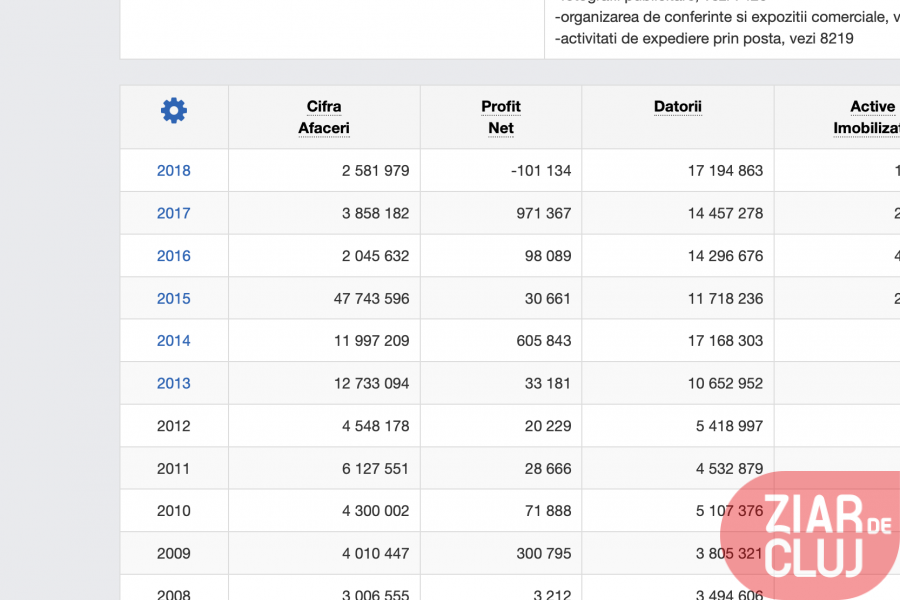Image resolution: width=900 pixels, height=600 pixels.
Task: Click the Ziar de Cluj logo
Action: coord(811,535)
